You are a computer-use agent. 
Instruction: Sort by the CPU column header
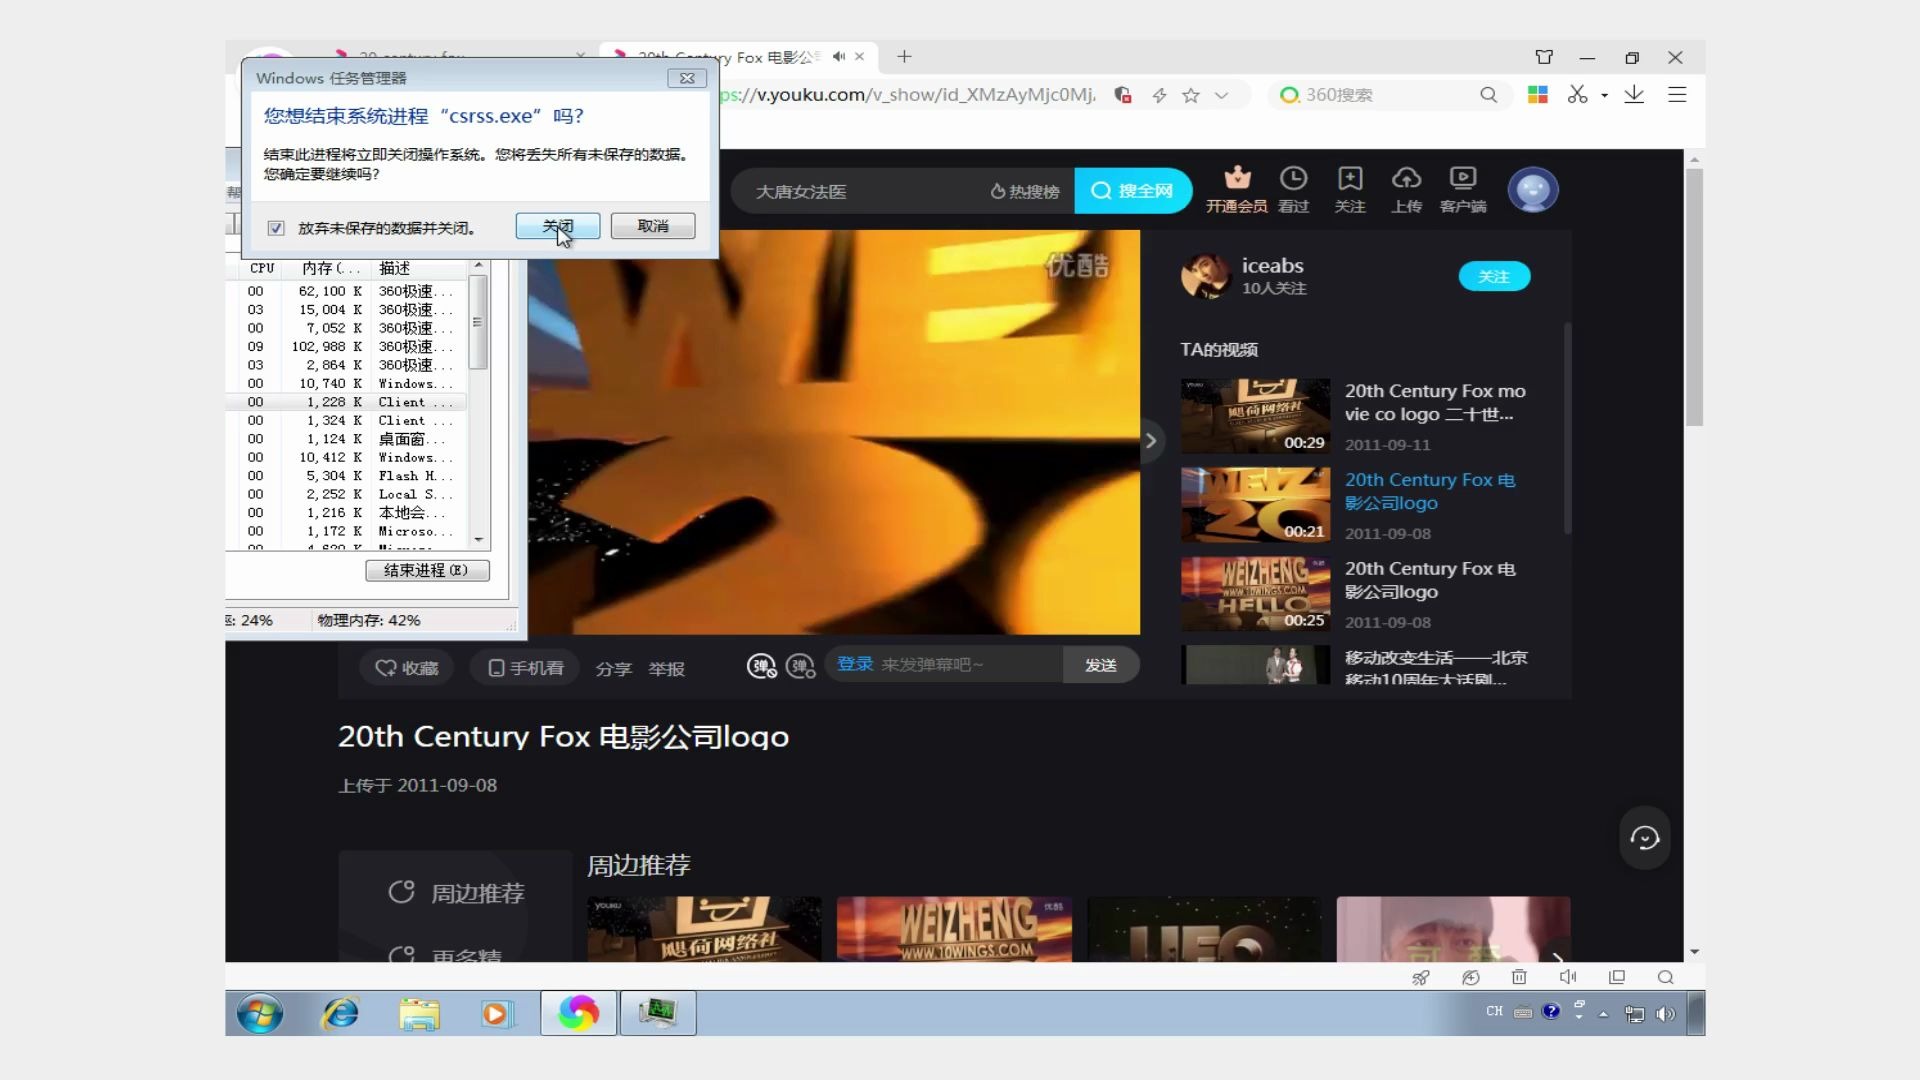tap(262, 268)
